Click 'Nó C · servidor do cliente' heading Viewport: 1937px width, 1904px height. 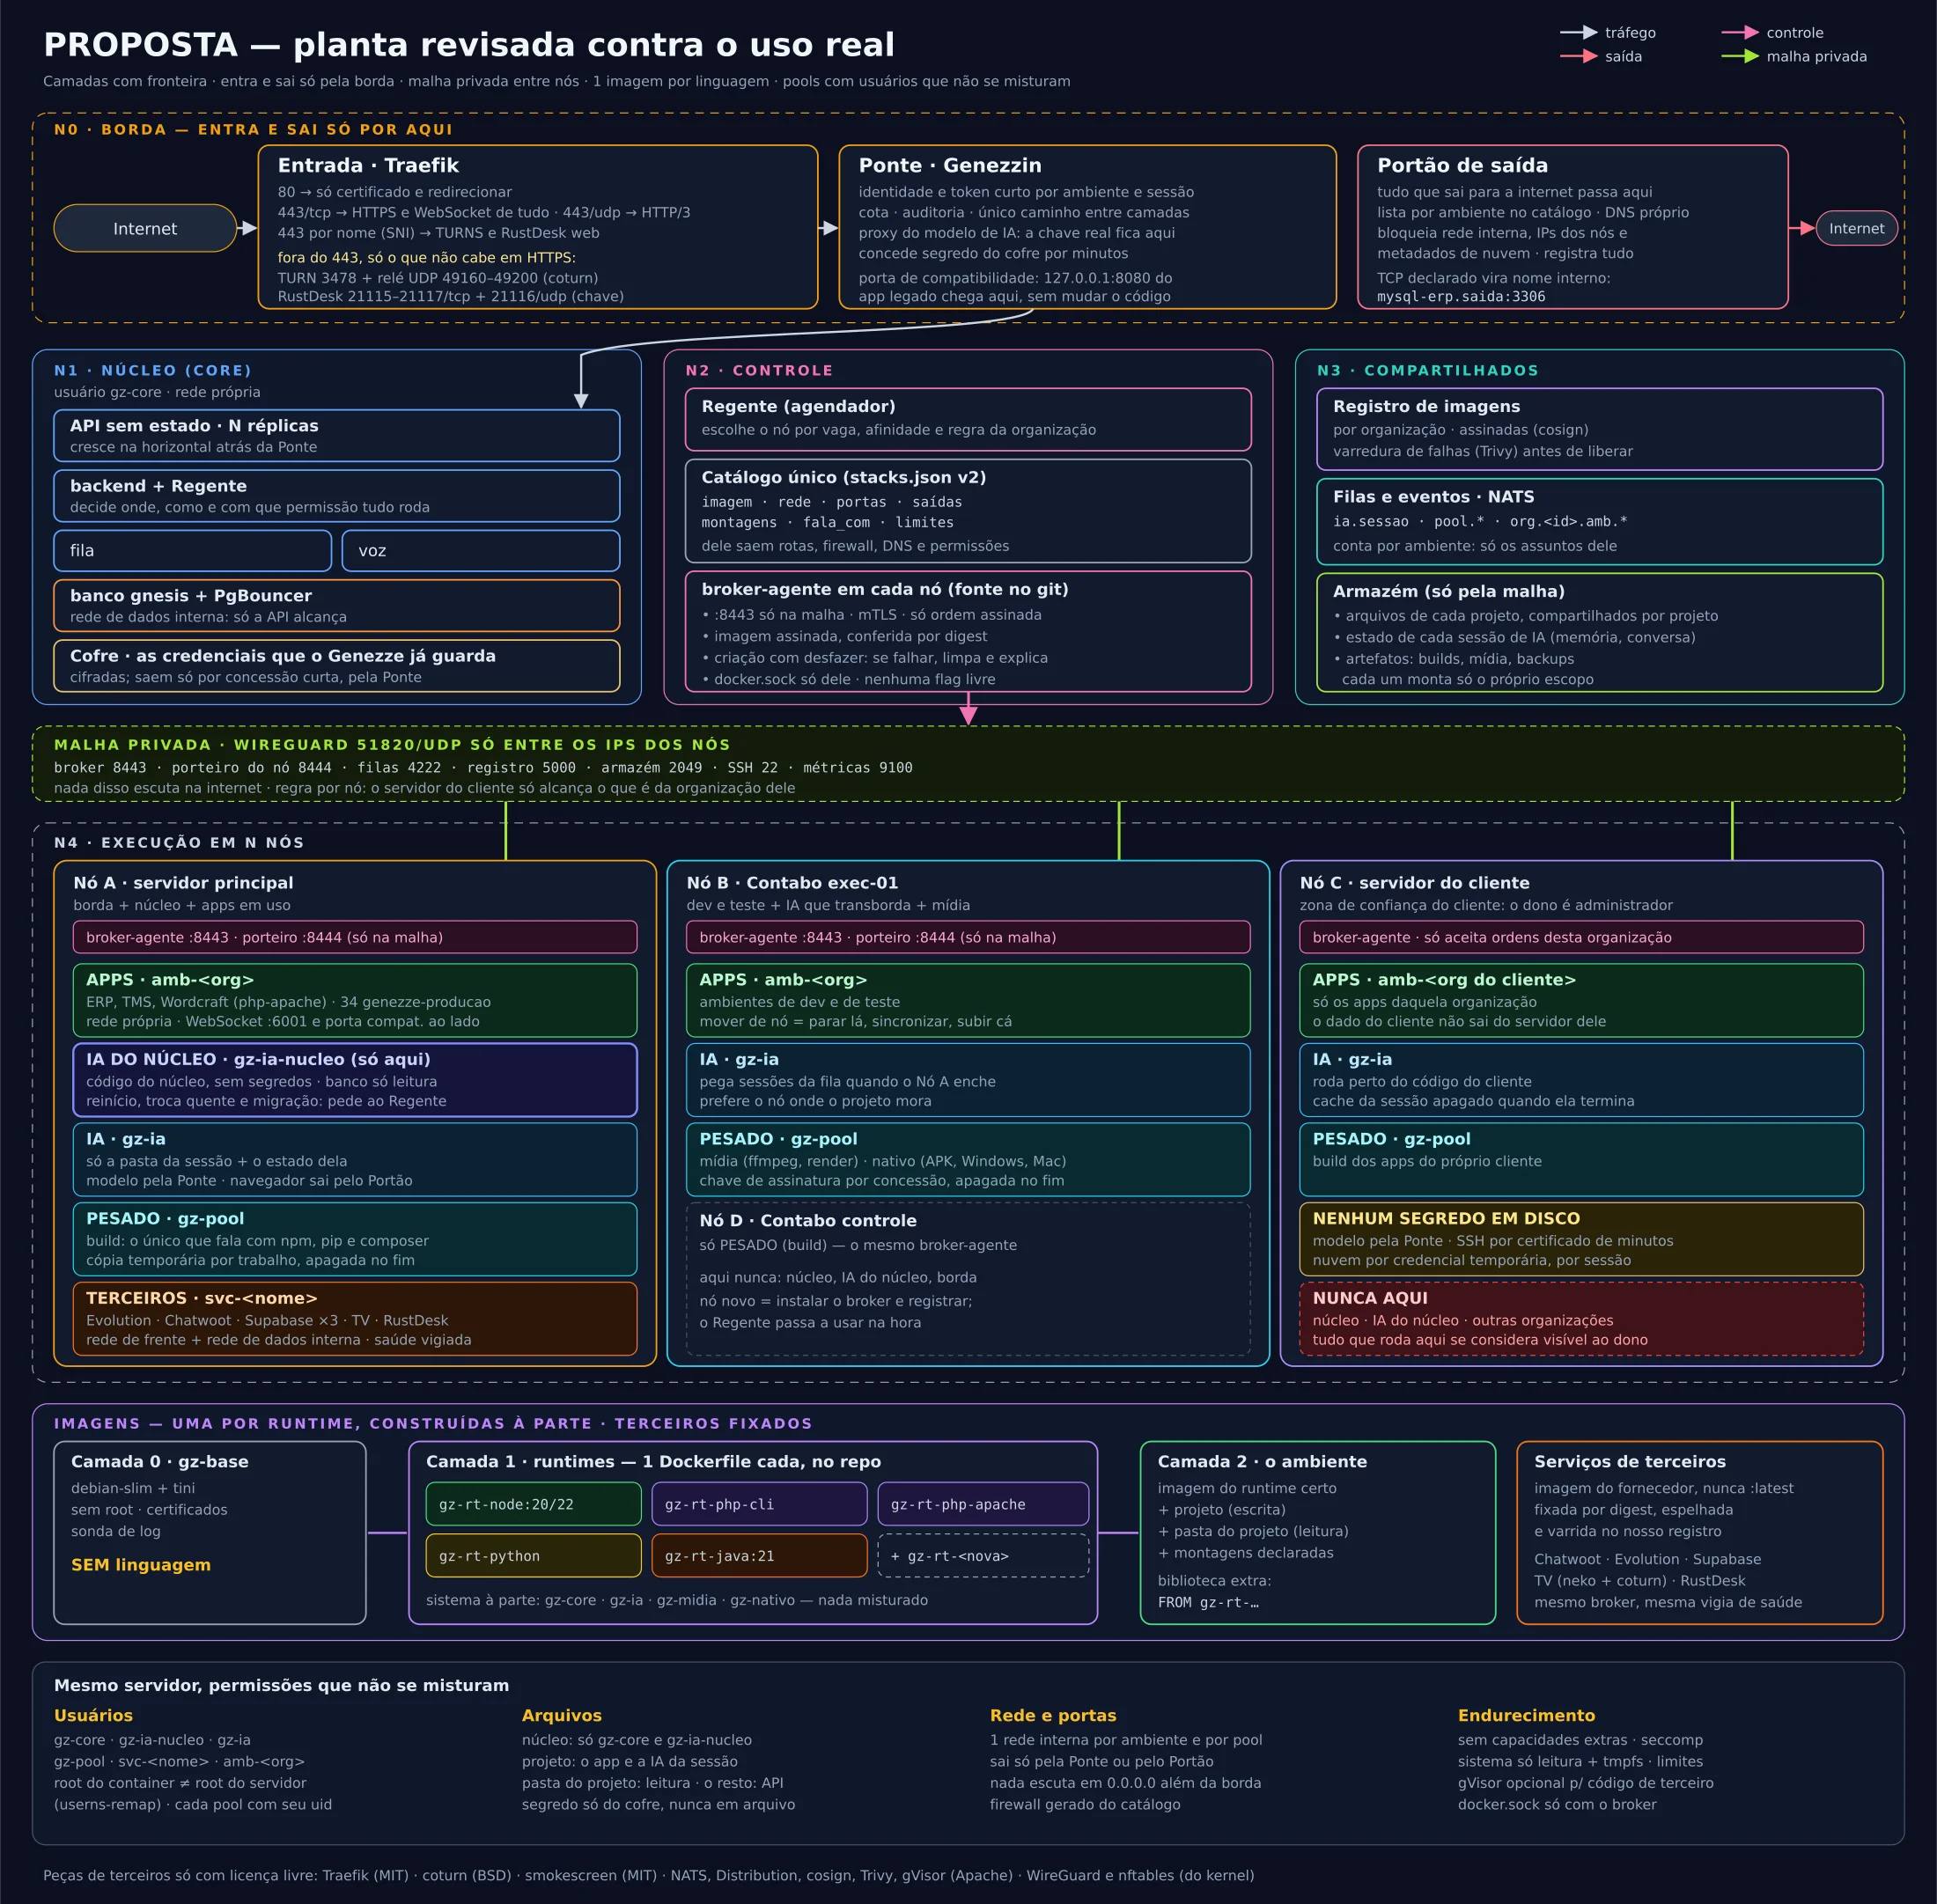[1415, 883]
